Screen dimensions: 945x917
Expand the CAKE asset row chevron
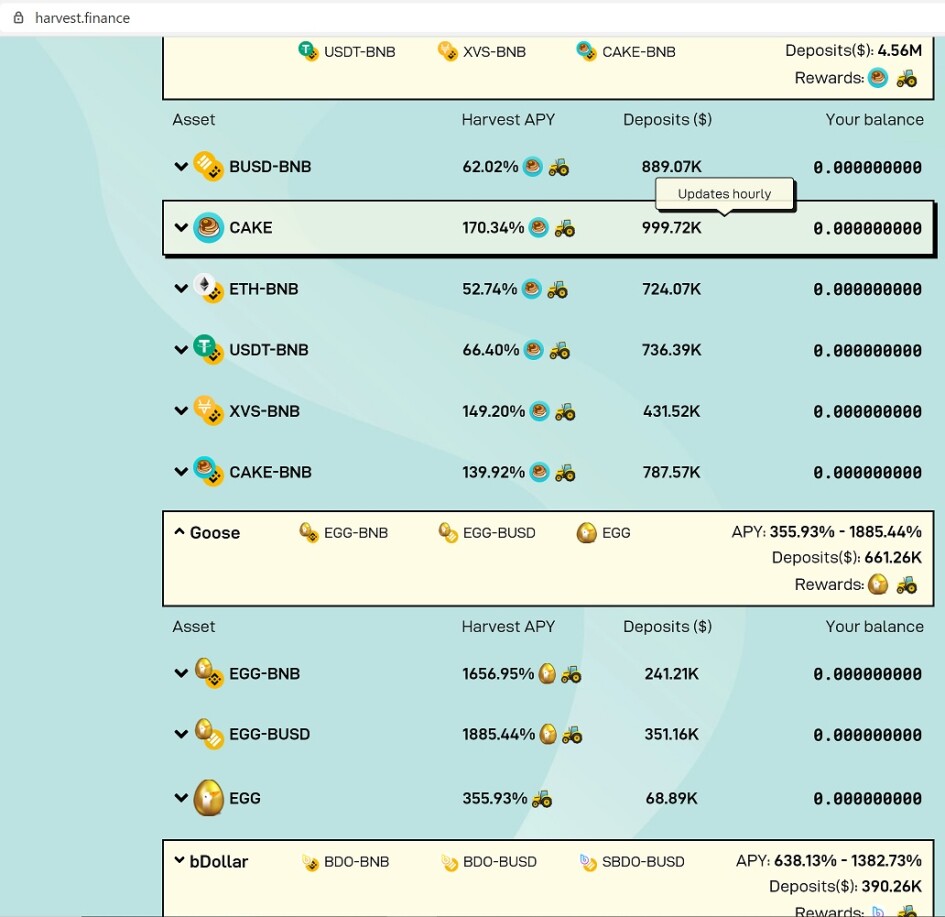(x=181, y=228)
